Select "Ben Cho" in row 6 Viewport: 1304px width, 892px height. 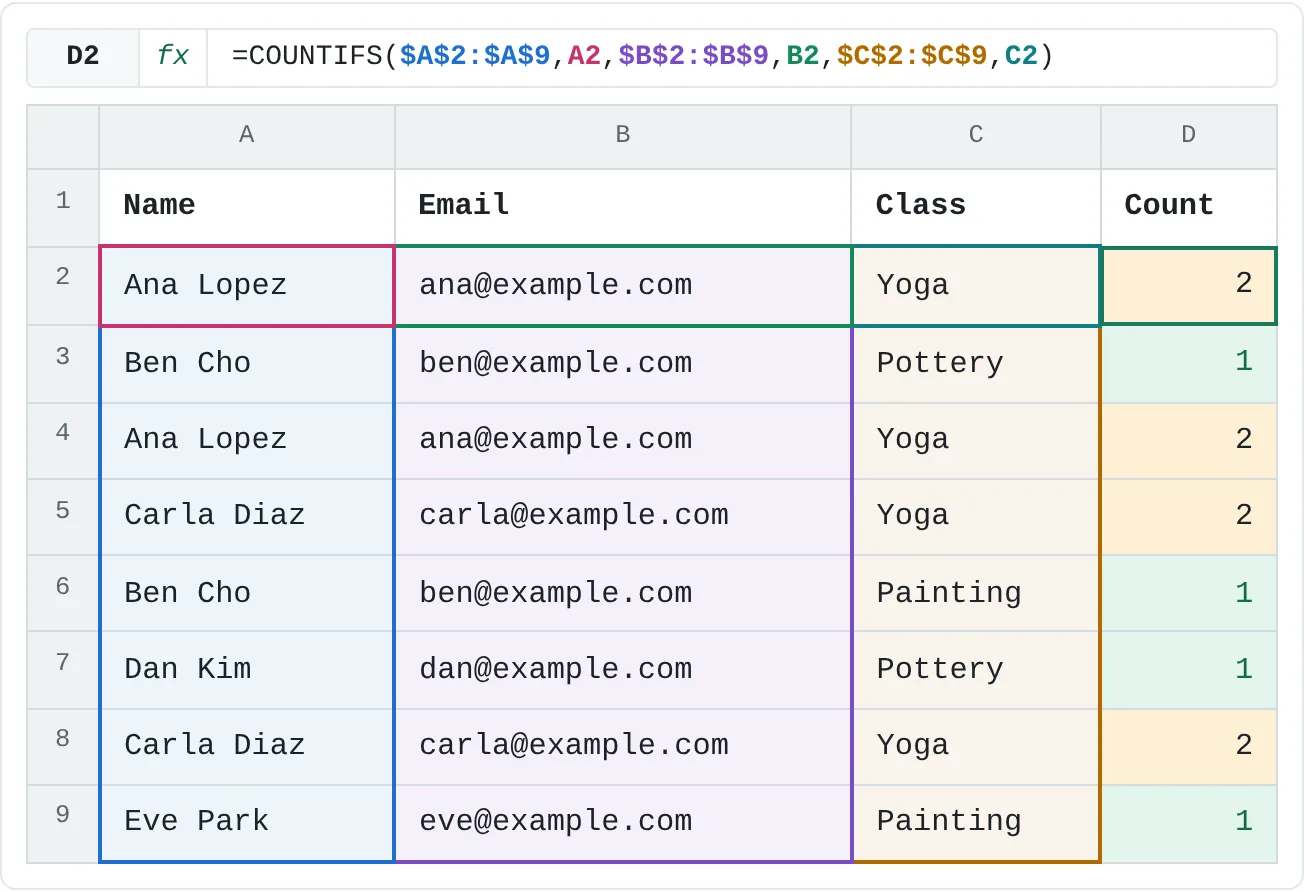point(247,593)
